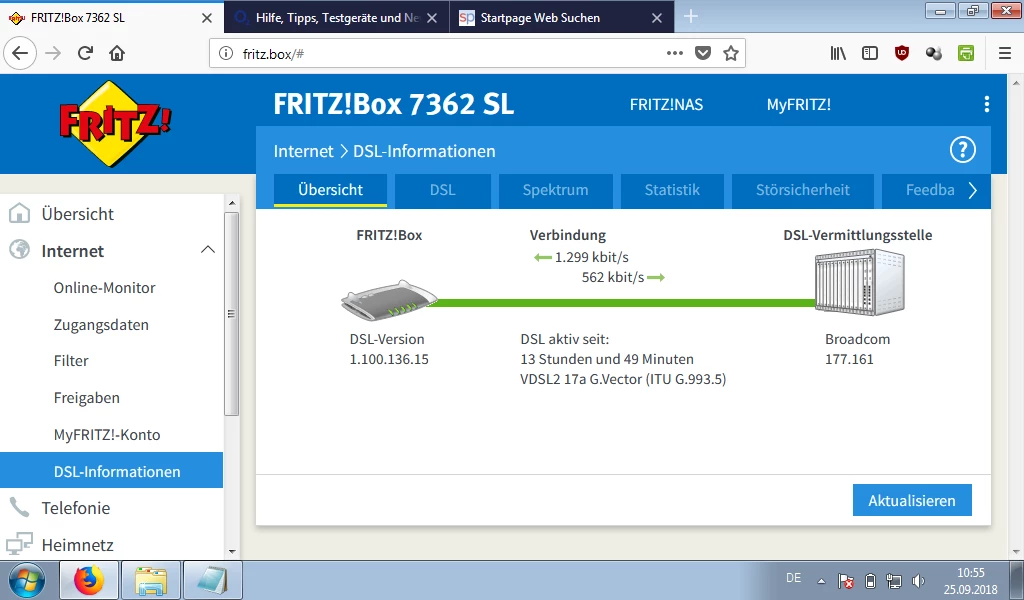
Task: Close the Startpage Web Suchen tab
Action: coord(657,18)
